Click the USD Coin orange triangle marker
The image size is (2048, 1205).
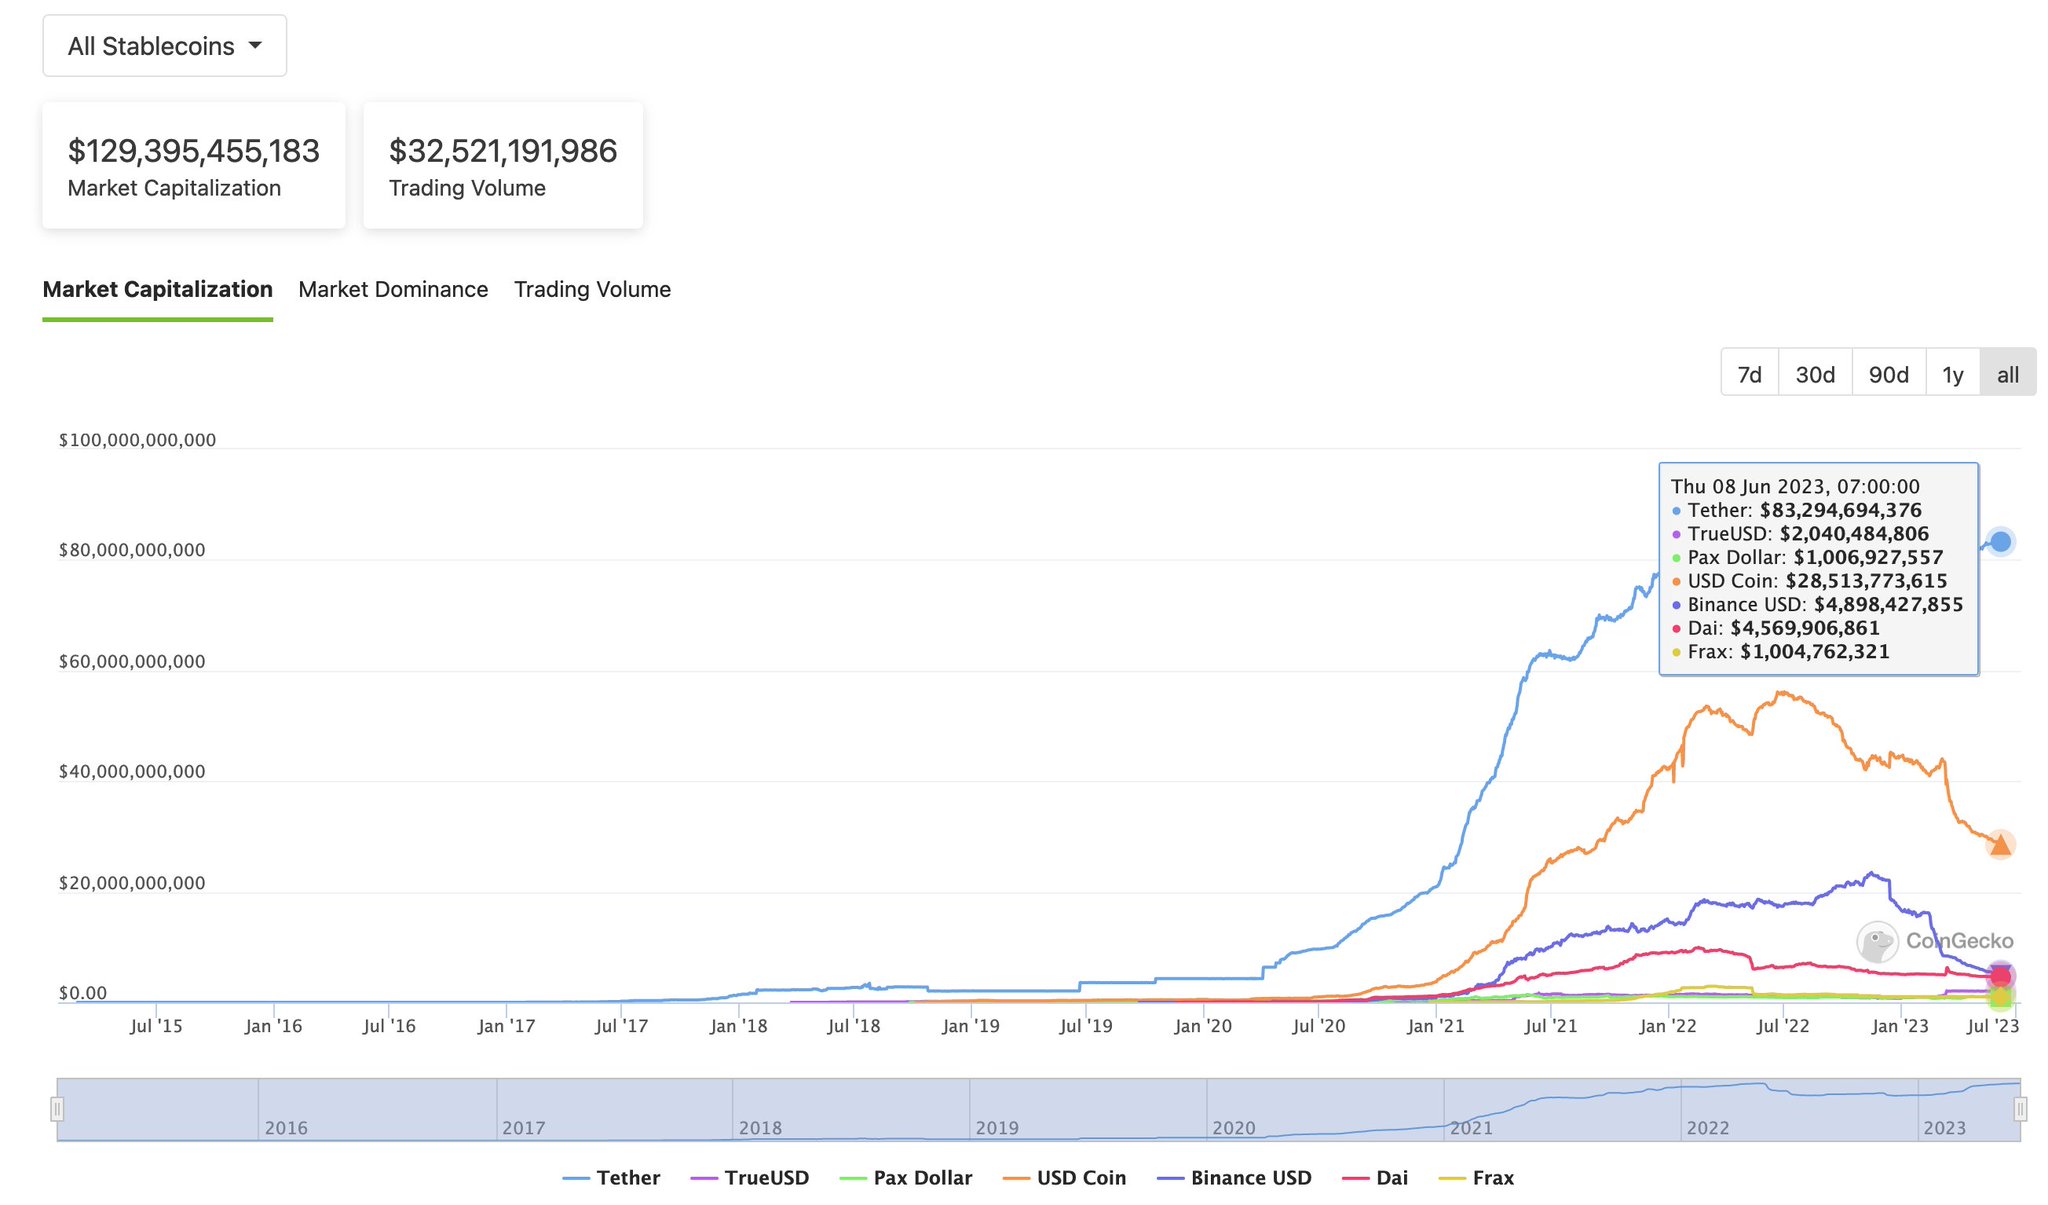(x=1999, y=845)
